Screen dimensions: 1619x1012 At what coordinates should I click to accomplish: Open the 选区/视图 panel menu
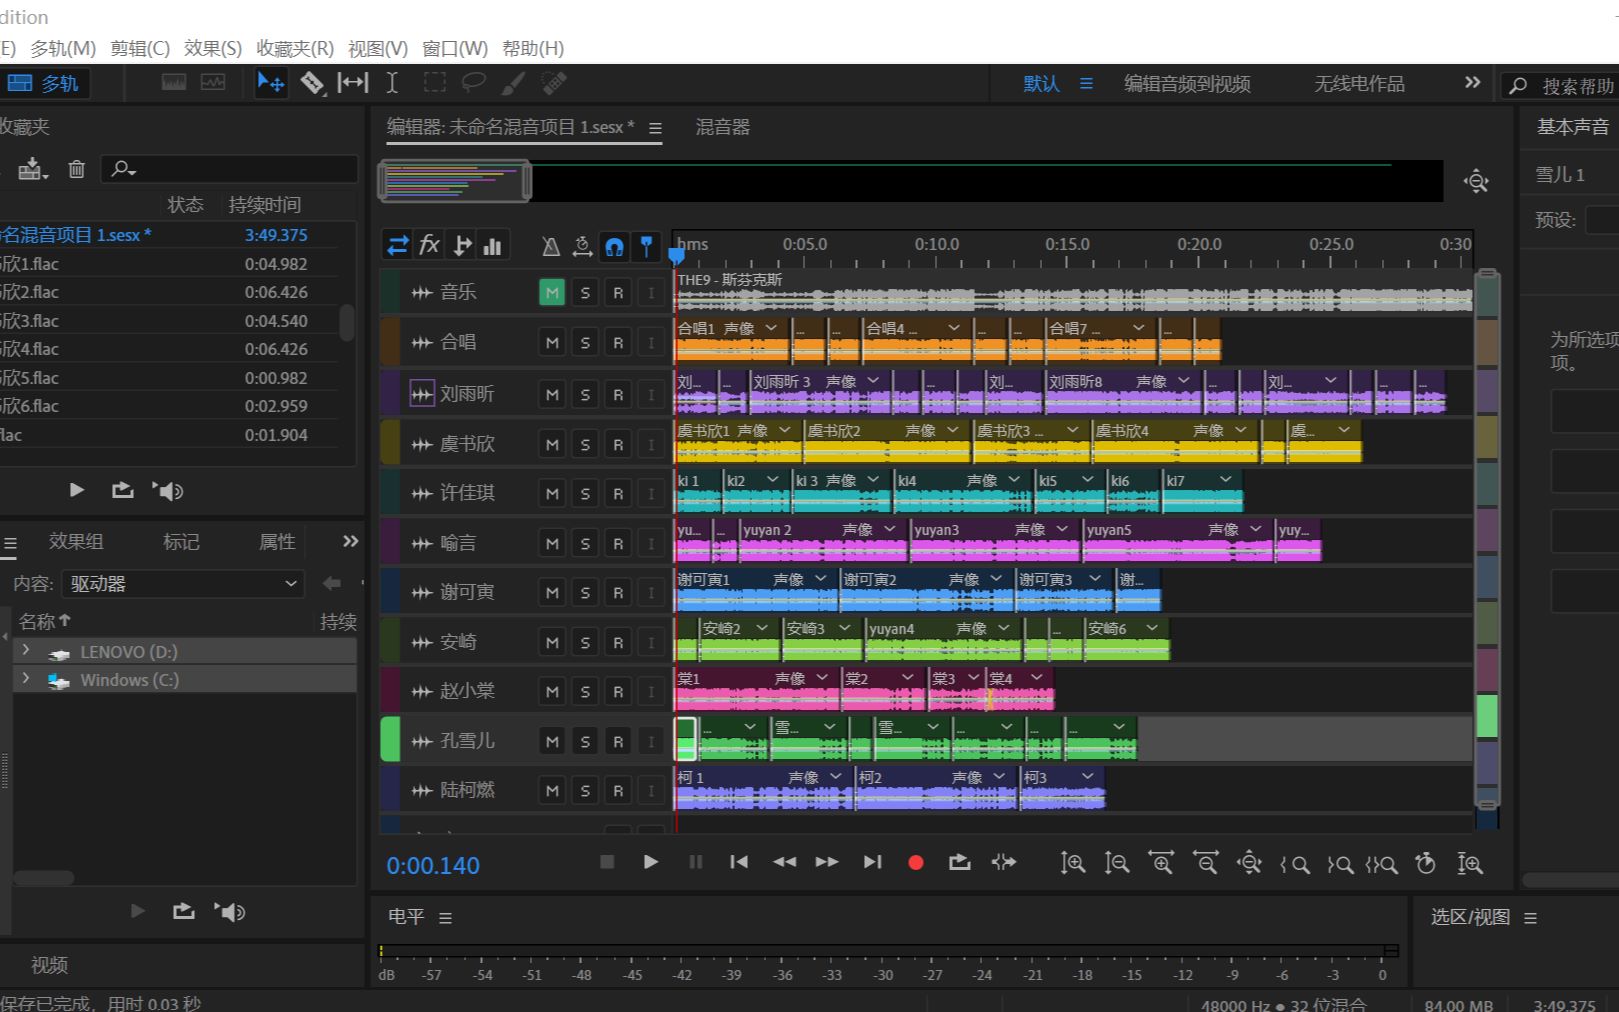(1530, 917)
